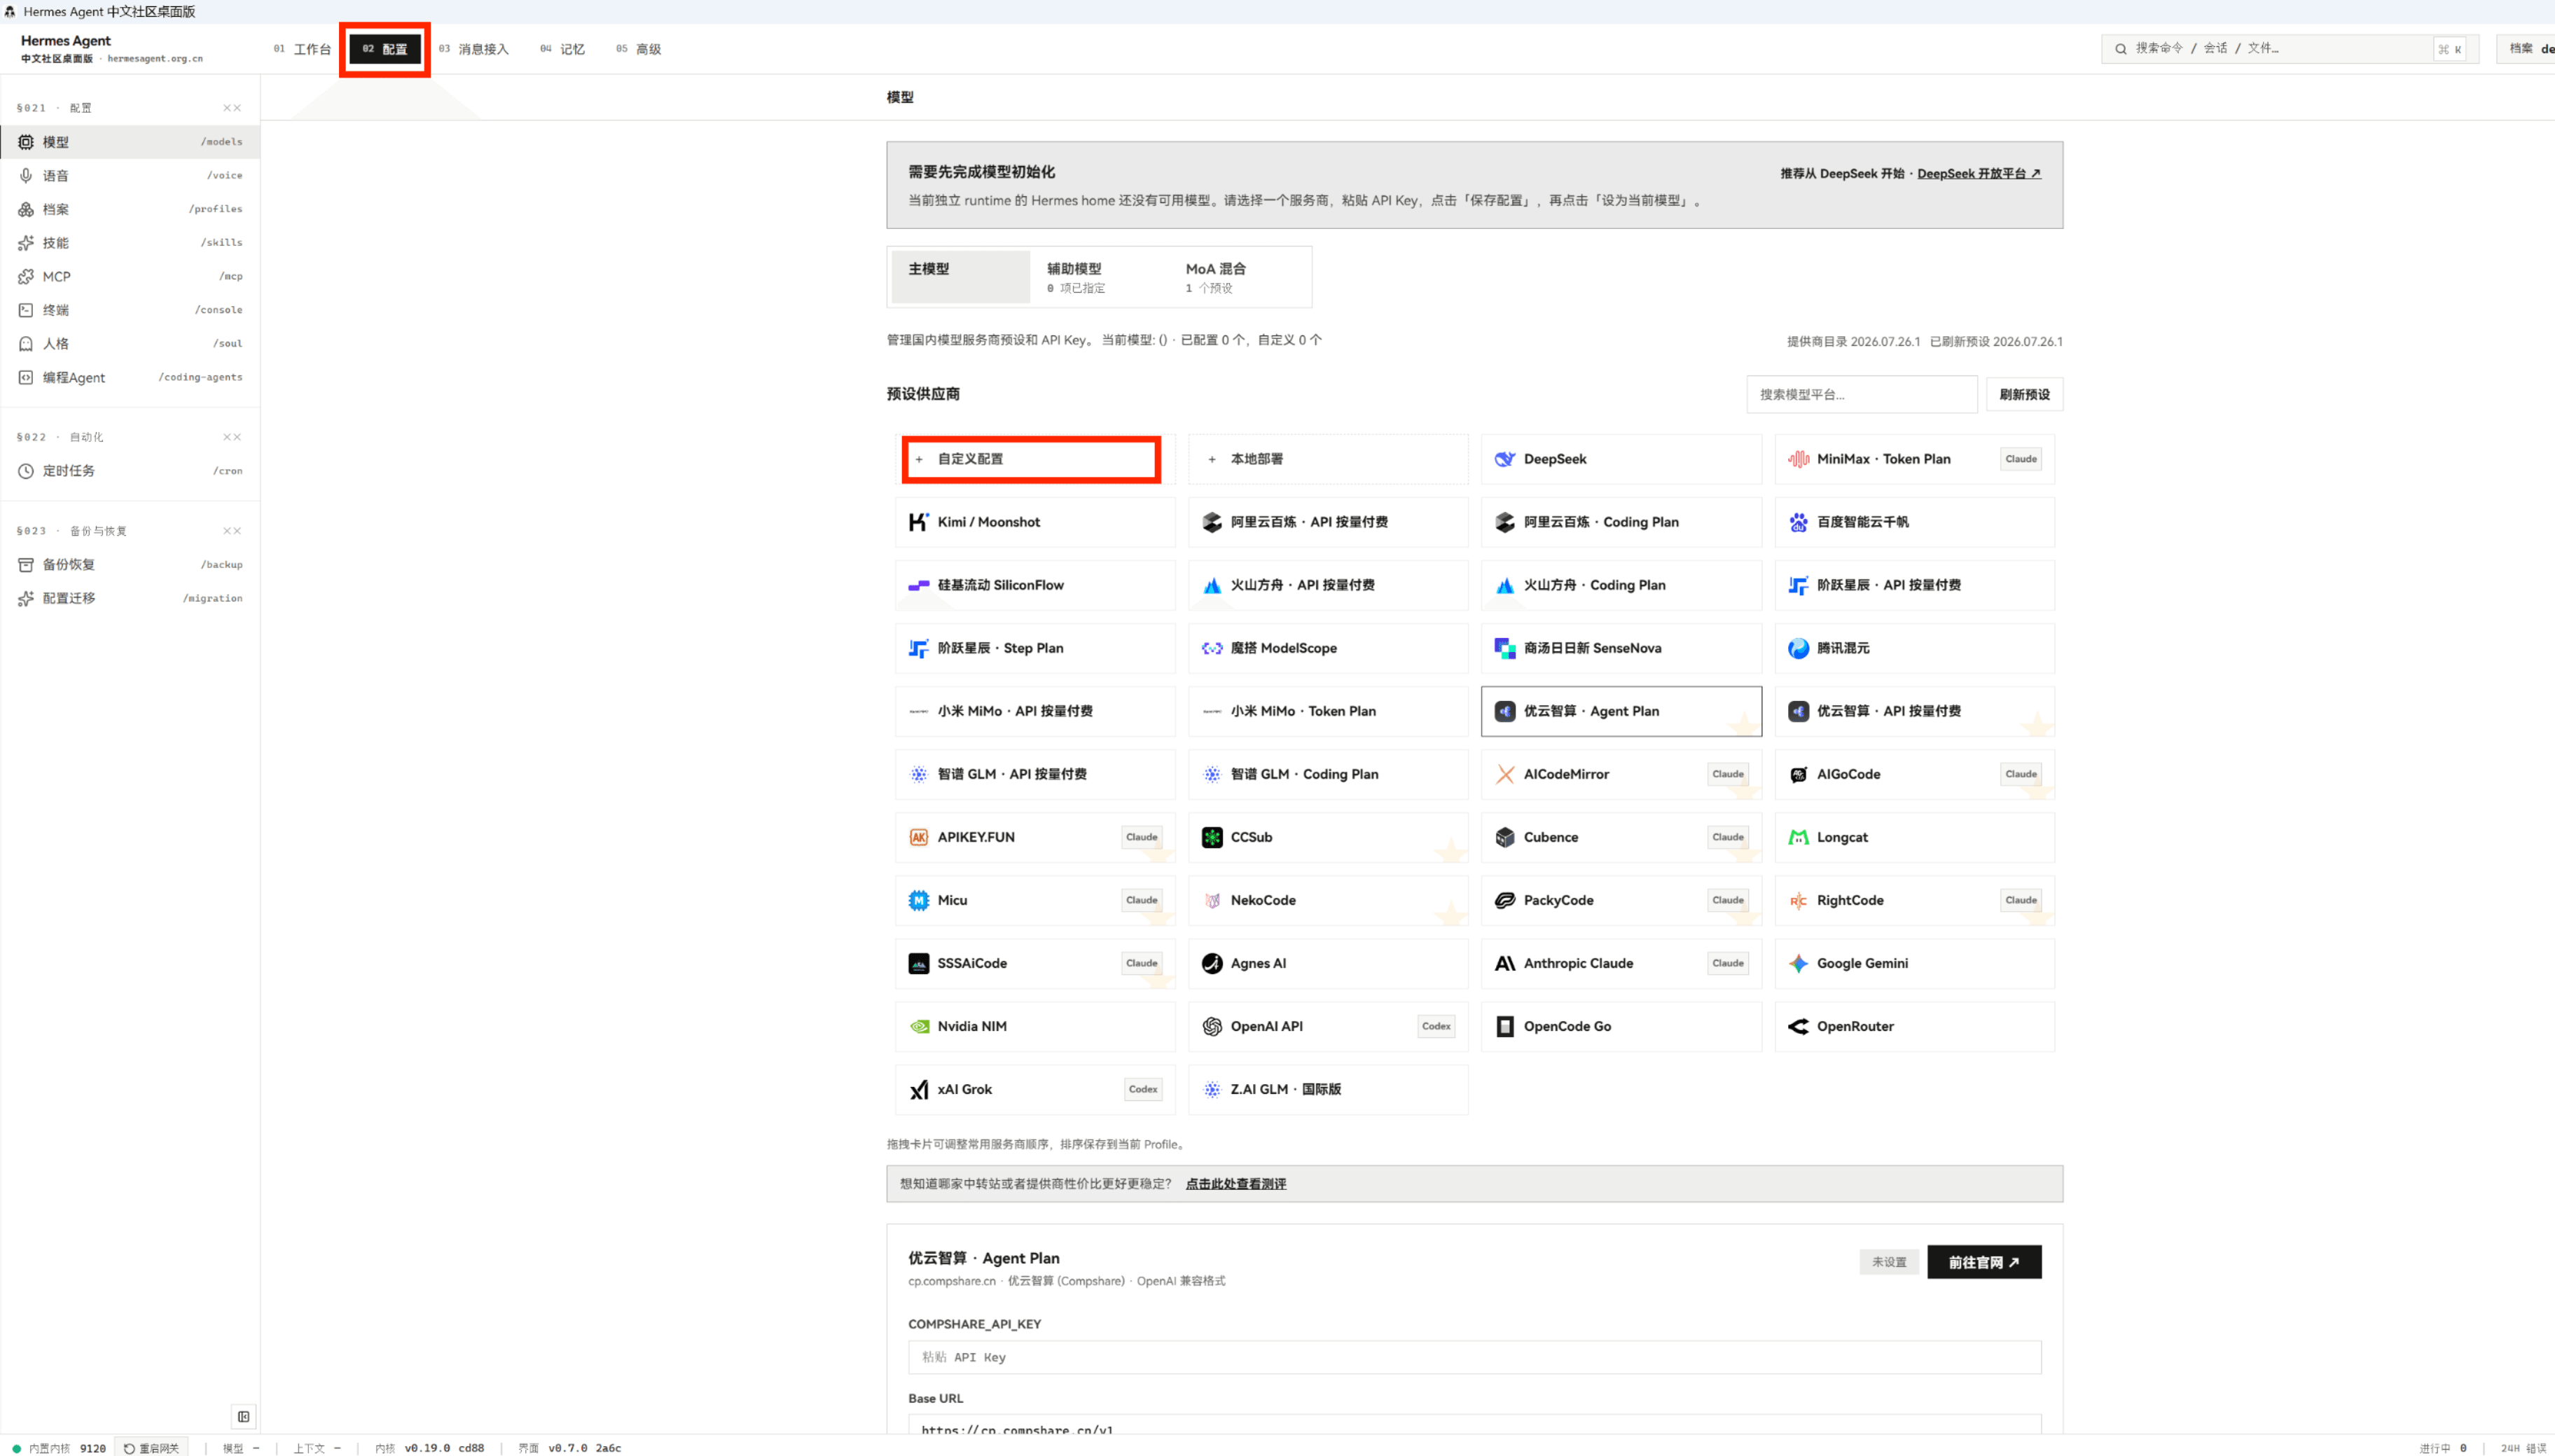Open the 人格 soul sidebar item
2555x1456 pixels.
pos(130,344)
